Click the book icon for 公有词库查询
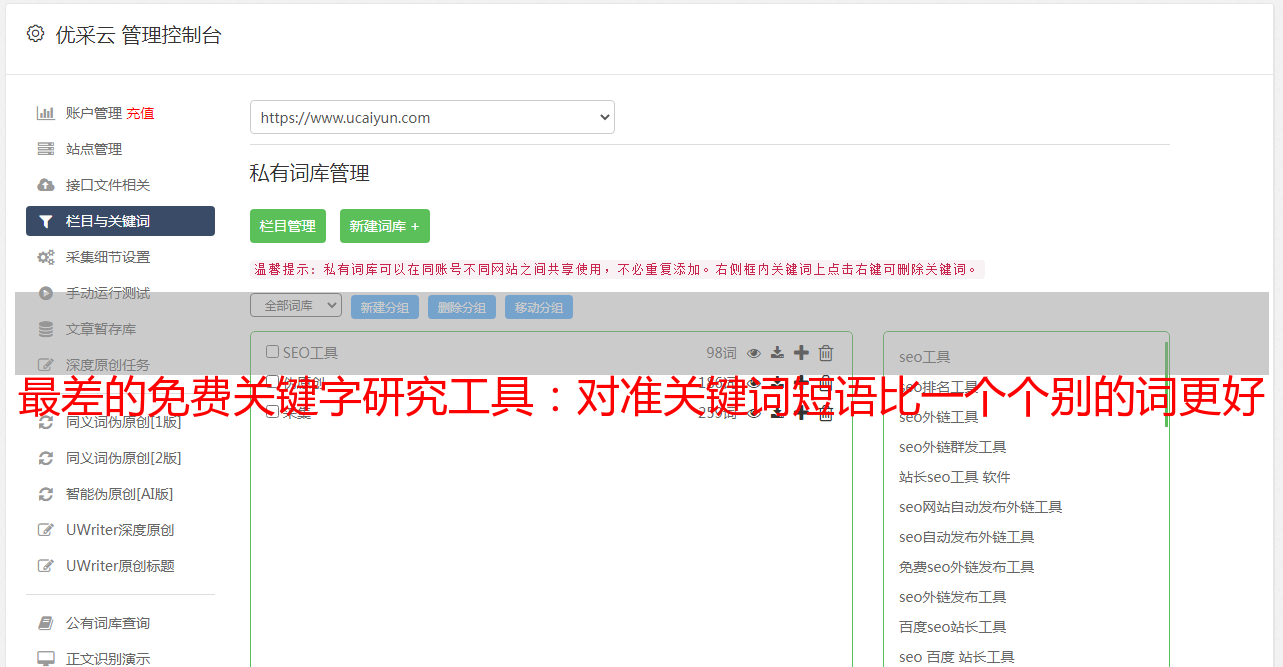Image resolution: width=1283 pixels, height=667 pixels. [x=45, y=623]
